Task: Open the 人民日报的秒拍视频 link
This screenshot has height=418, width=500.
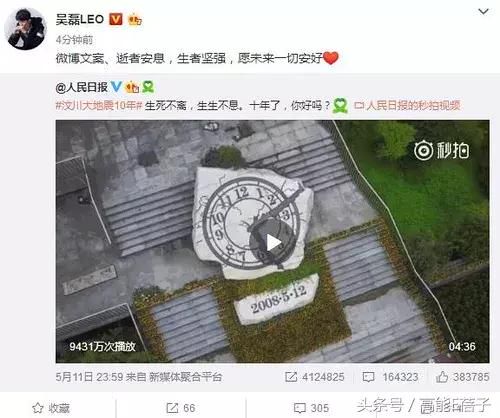Action: point(407,106)
